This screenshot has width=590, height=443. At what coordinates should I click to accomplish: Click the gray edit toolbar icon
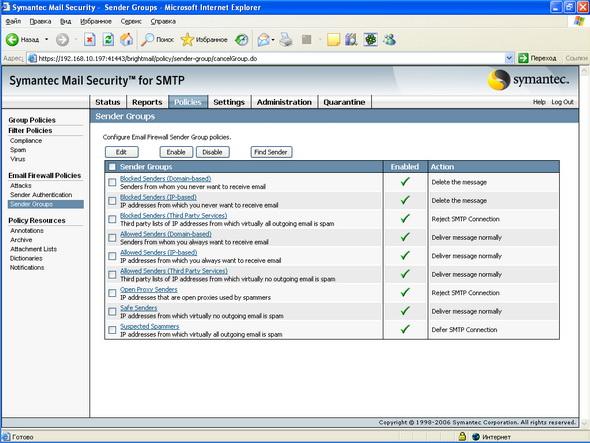(x=307, y=40)
